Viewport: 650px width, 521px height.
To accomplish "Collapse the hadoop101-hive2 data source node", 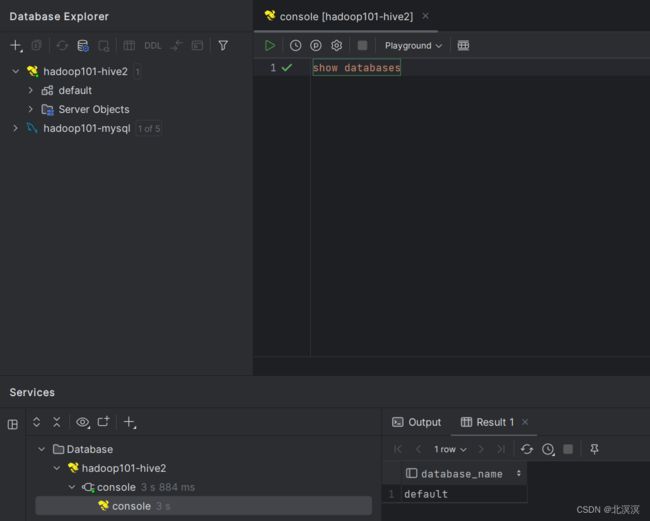I will (16, 71).
